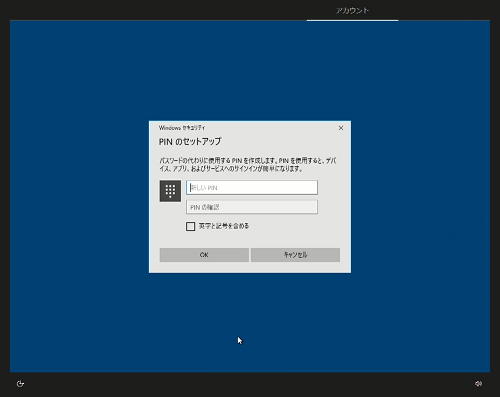The image size is (500, 397).
Task: Click the dark bottom bar between icons
Action: [250, 384]
